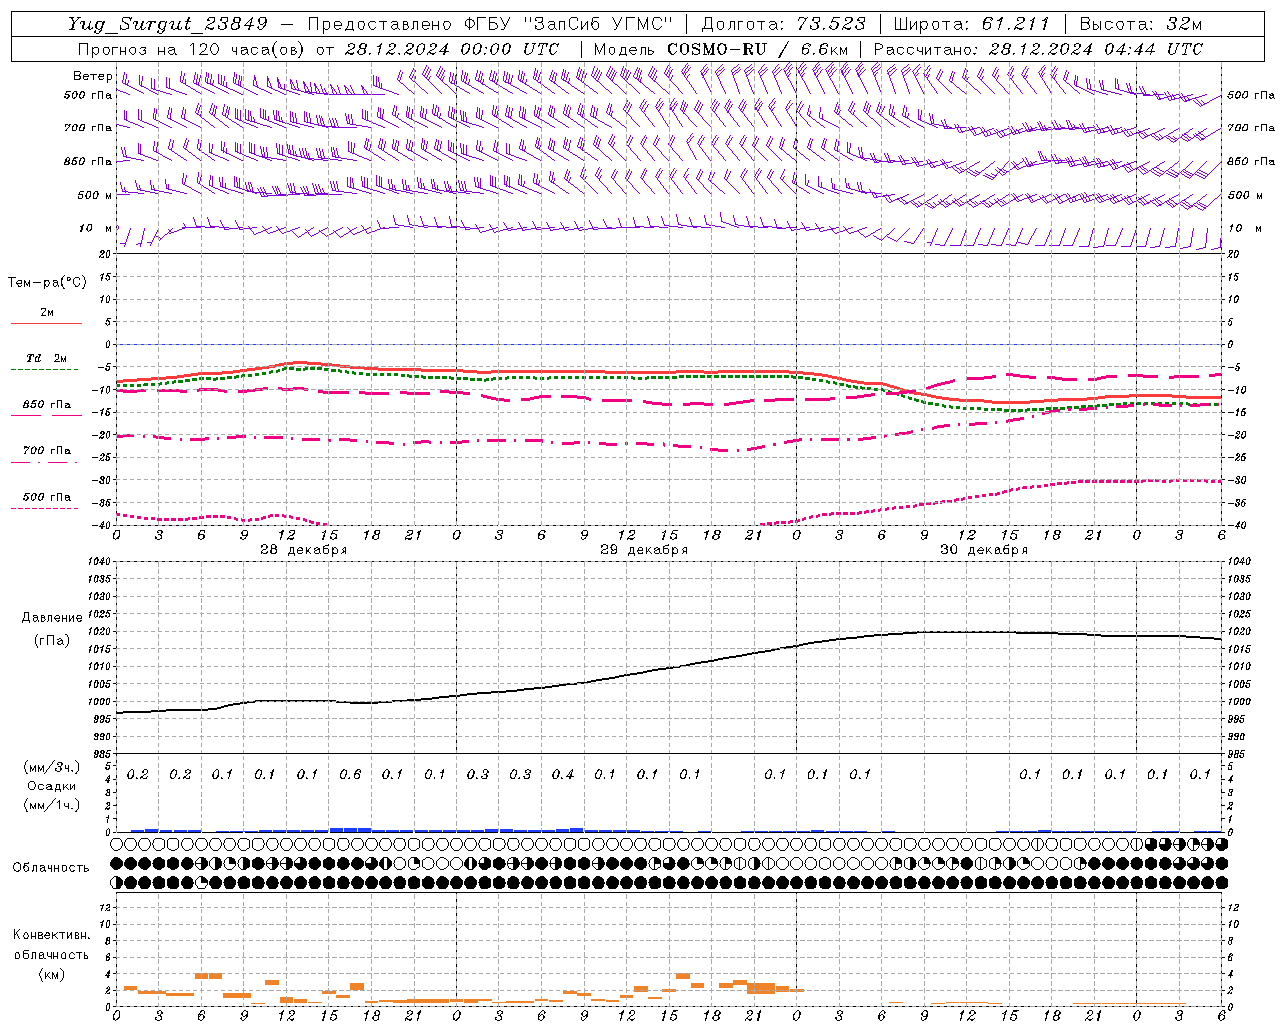
Task: Click the 500 м wind level label on left
Action: point(95,195)
